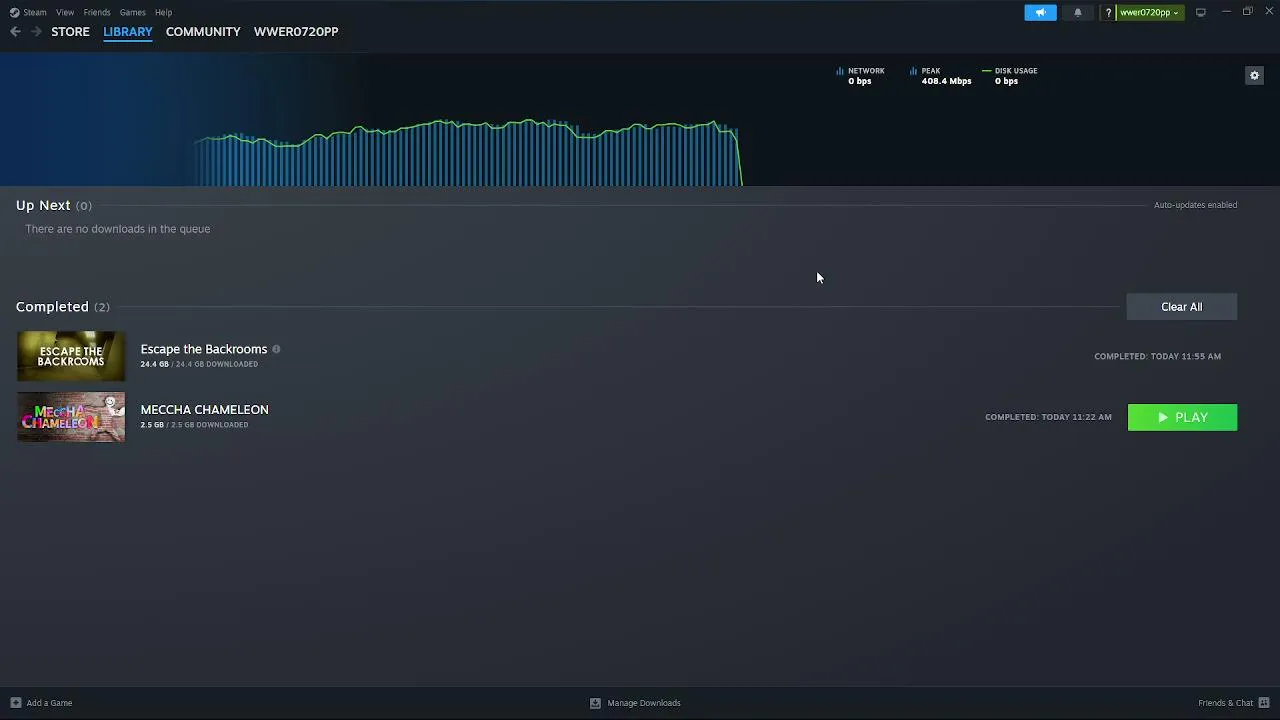The width and height of the screenshot is (1280, 720).
Task: Open Manage Downloads
Action: [635, 703]
